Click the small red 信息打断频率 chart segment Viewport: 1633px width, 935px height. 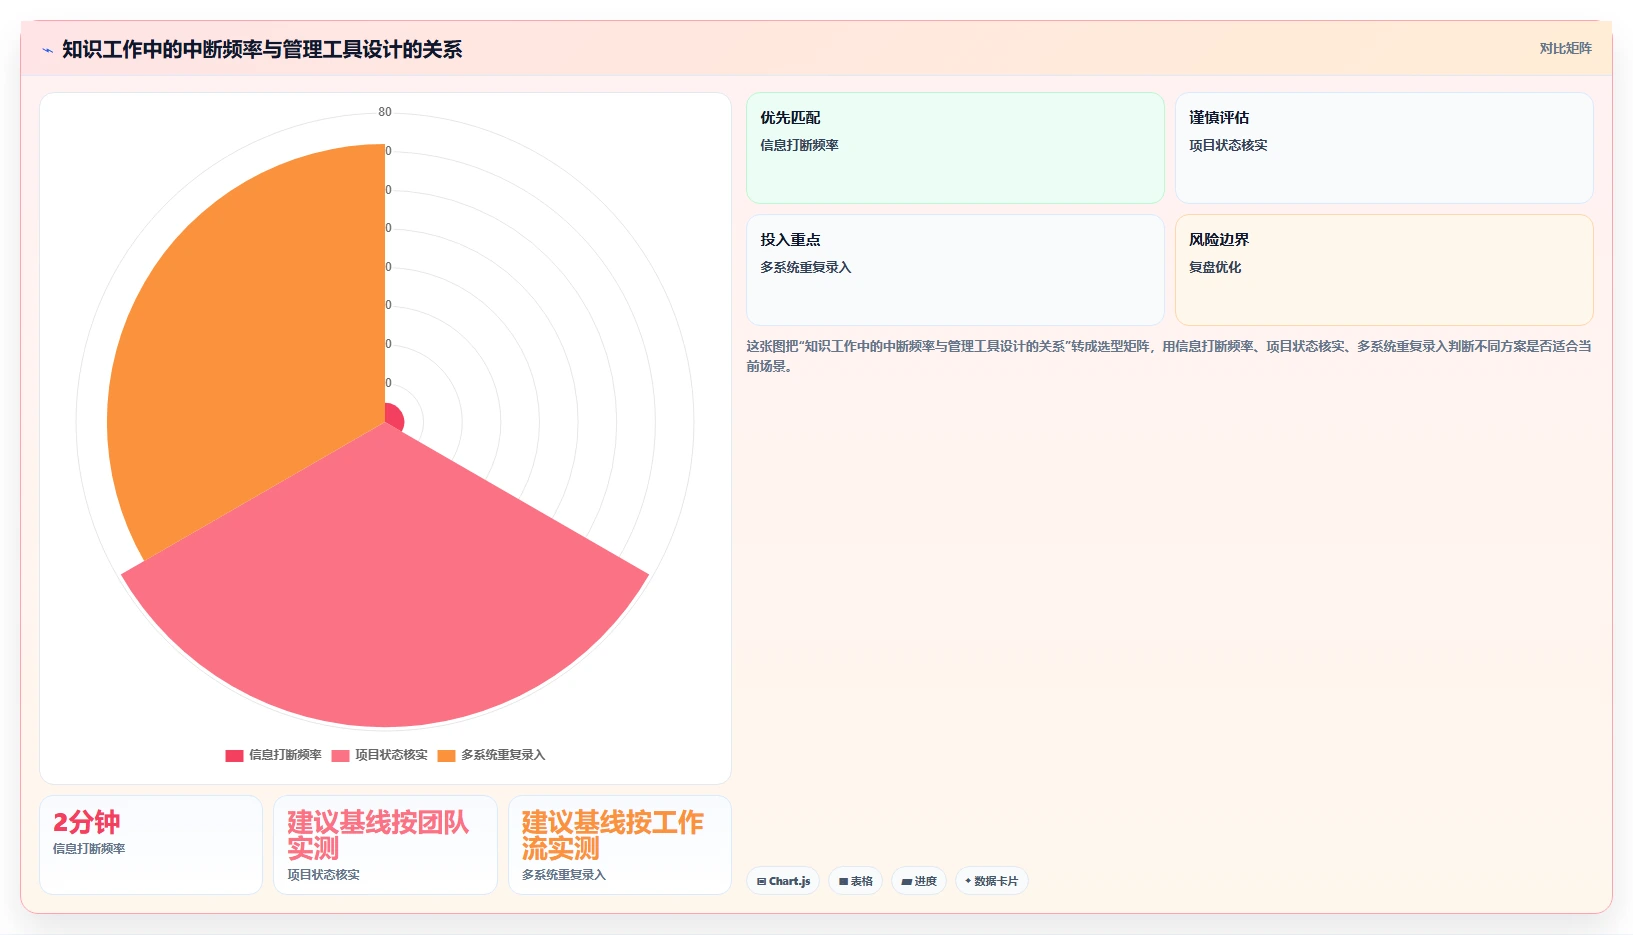tap(394, 417)
